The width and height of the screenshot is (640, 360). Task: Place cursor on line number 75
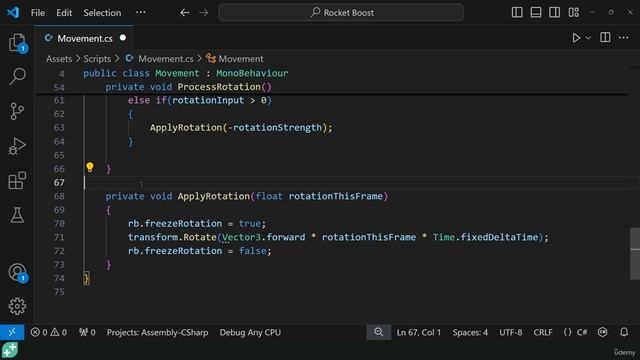pos(59,292)
